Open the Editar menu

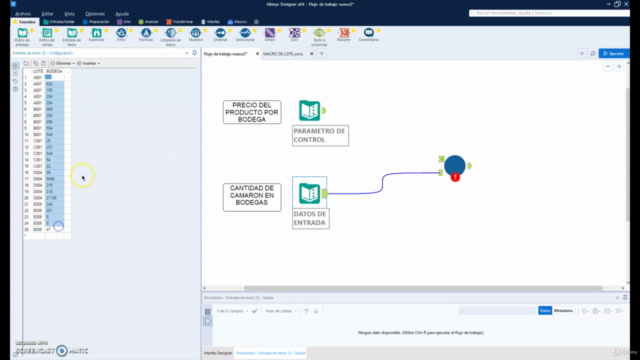[47, 14]
